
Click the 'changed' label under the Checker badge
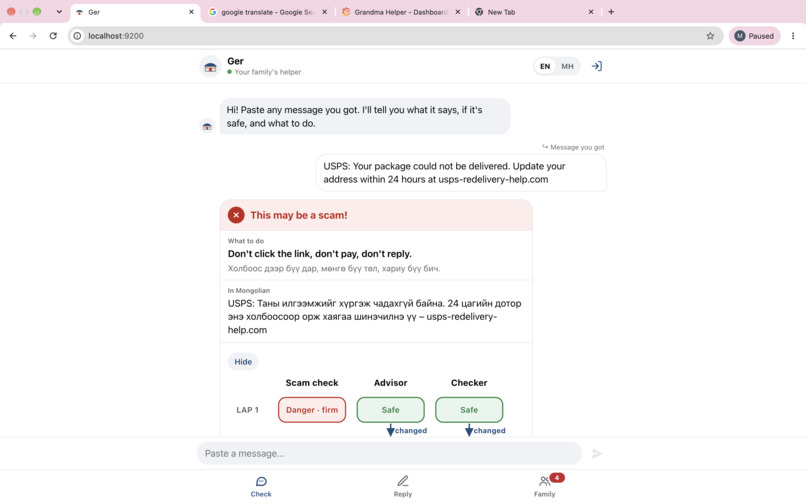(489, 430)
